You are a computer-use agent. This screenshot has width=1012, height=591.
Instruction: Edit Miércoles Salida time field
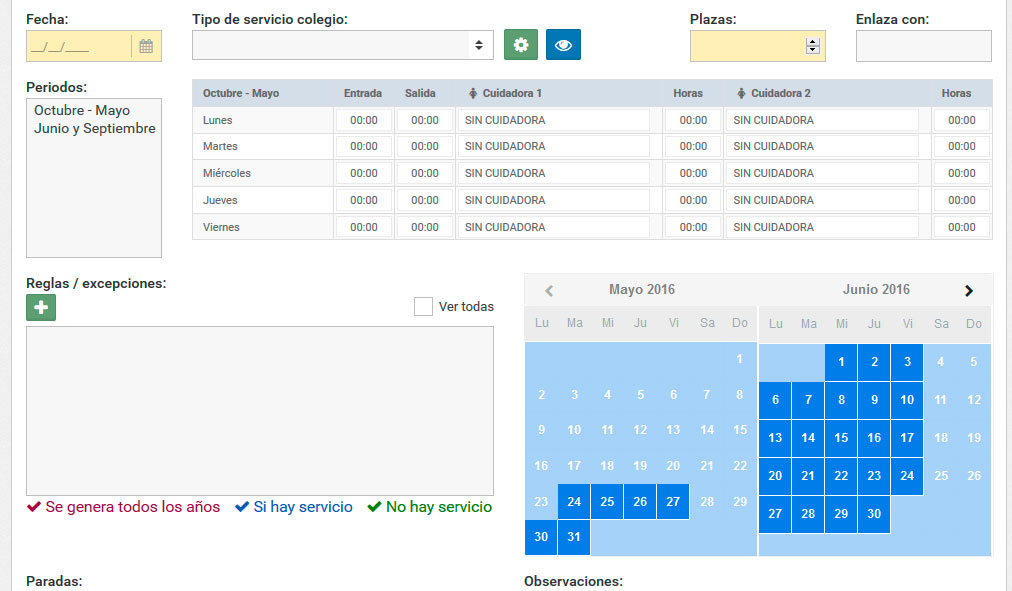[x=425, y=173]
